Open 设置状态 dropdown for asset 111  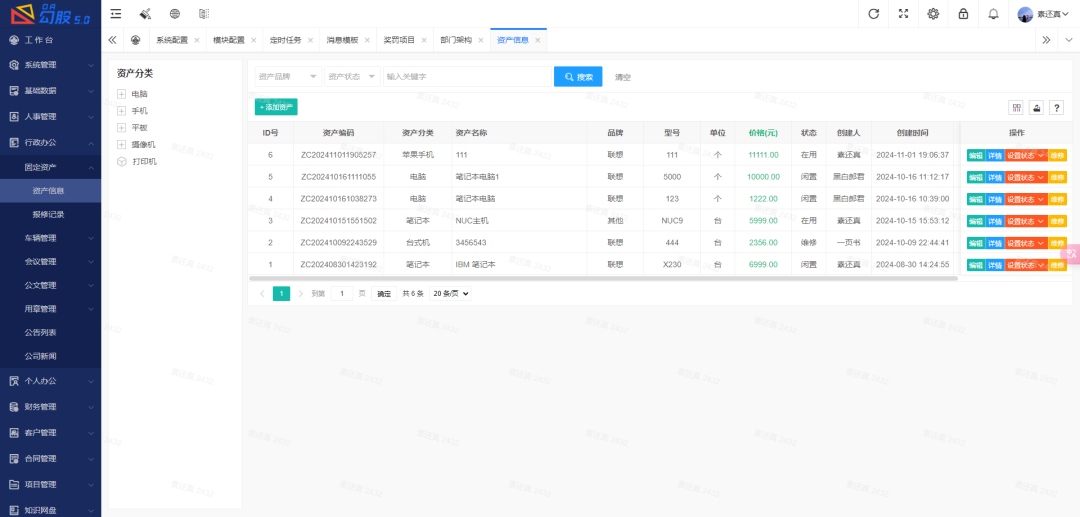pos(1026,155)
